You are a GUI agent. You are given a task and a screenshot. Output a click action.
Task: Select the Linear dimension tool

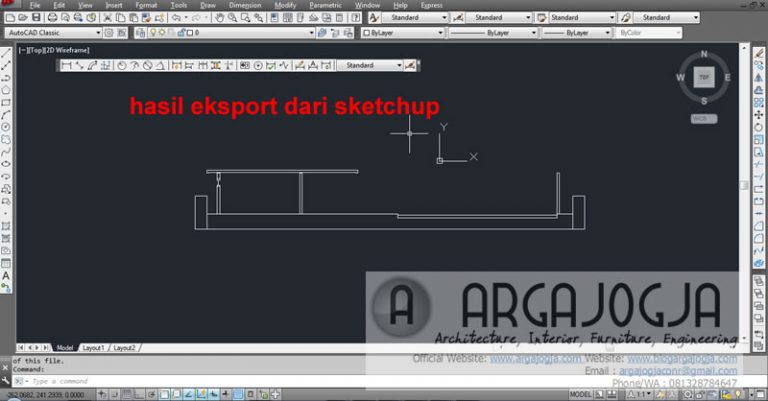[67, 65]
